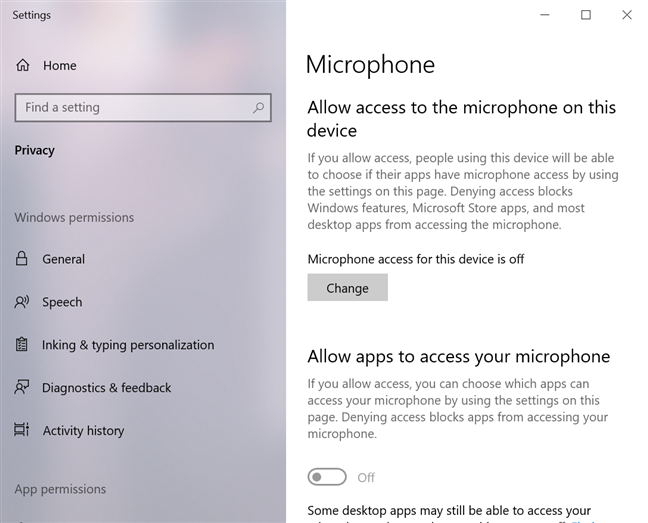Image resolution: width=648 pixels, height=523 pixels.
Task: Maximize the Settings window
Action: [x=586, y=15]
